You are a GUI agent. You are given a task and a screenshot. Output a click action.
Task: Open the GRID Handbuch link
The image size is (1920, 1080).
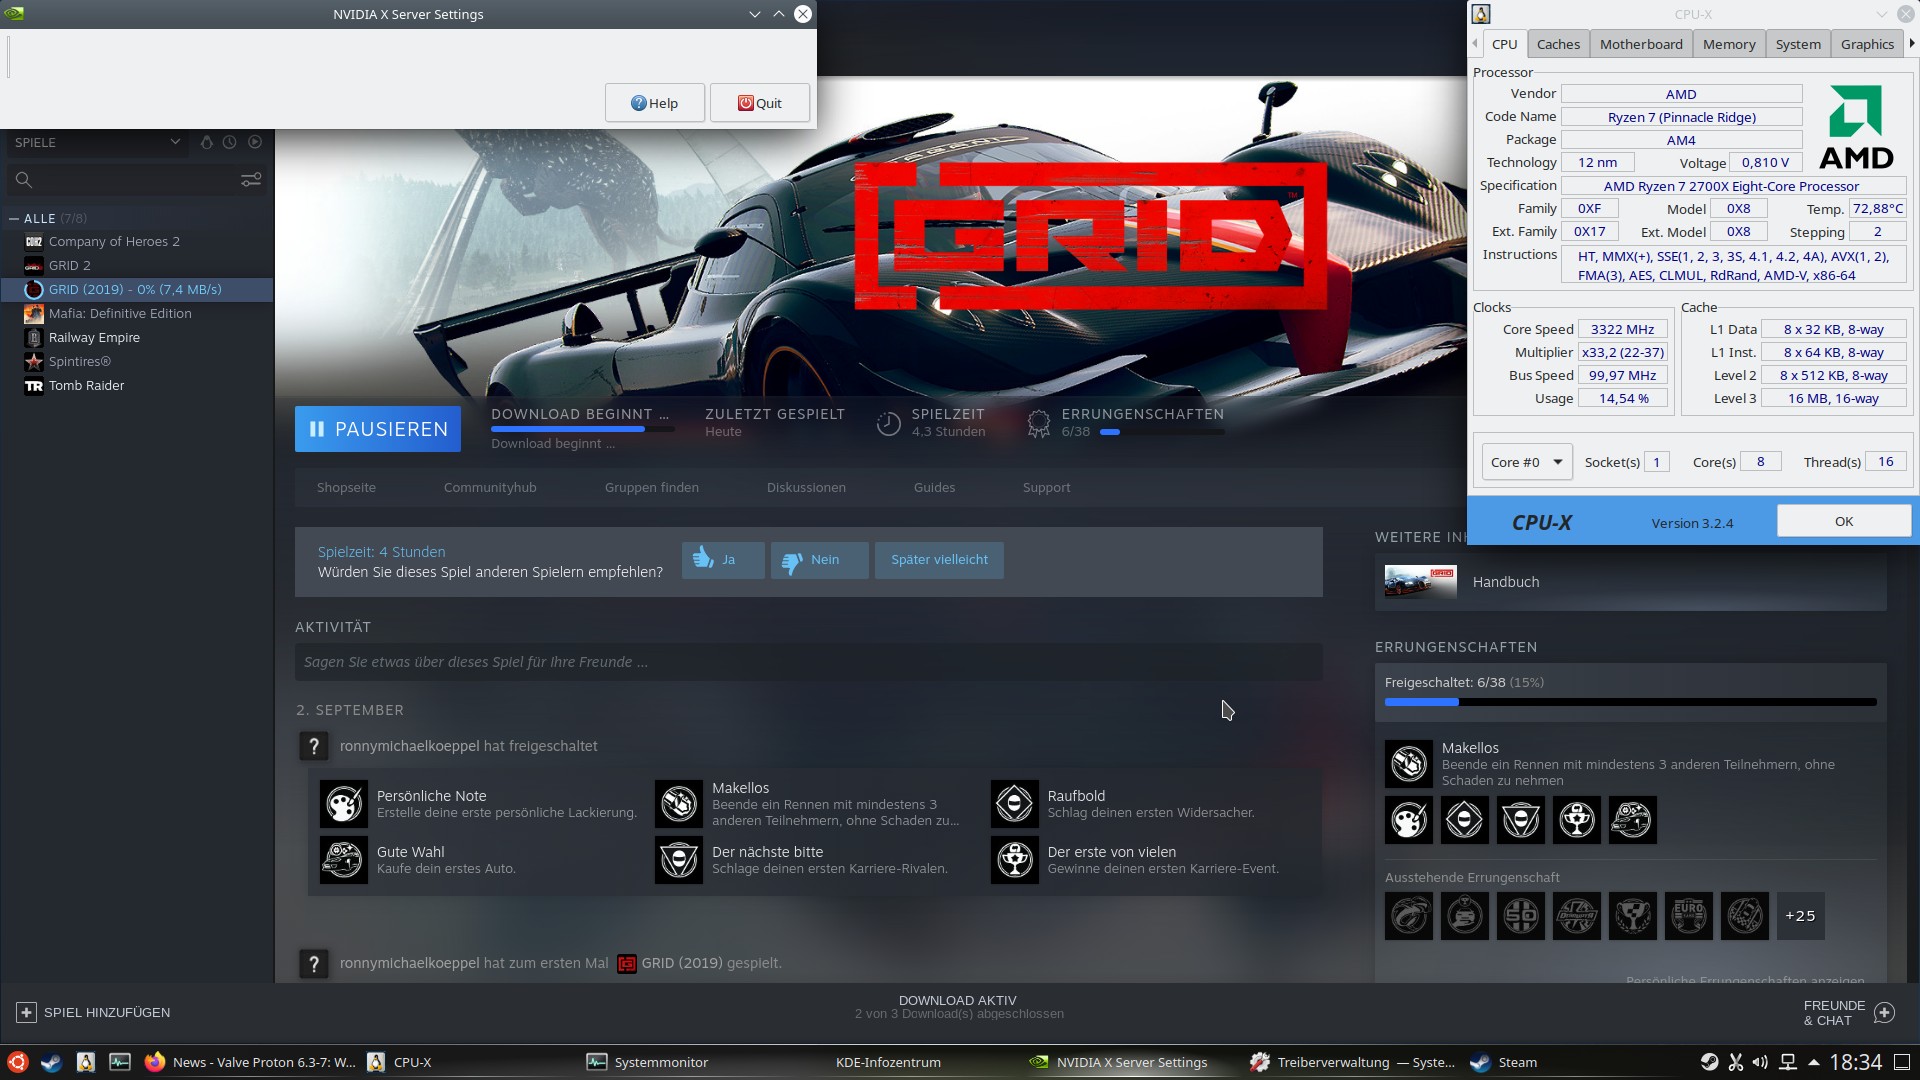click(x=1504, y=581)
